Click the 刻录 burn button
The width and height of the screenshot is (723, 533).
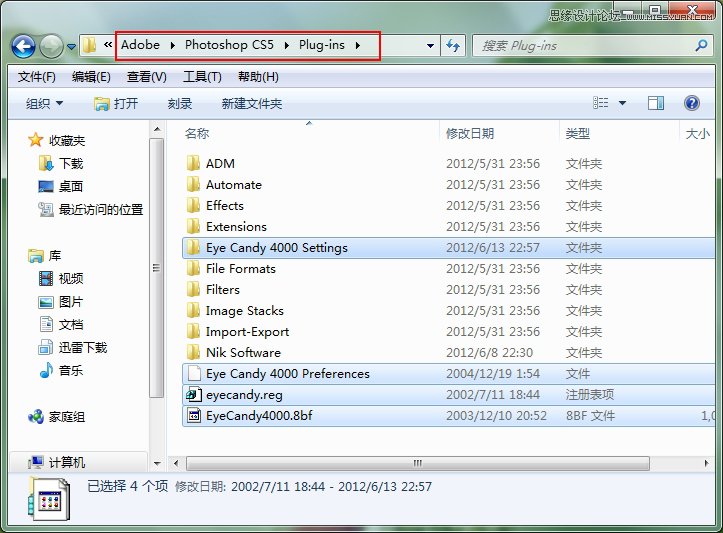(180, 103)
